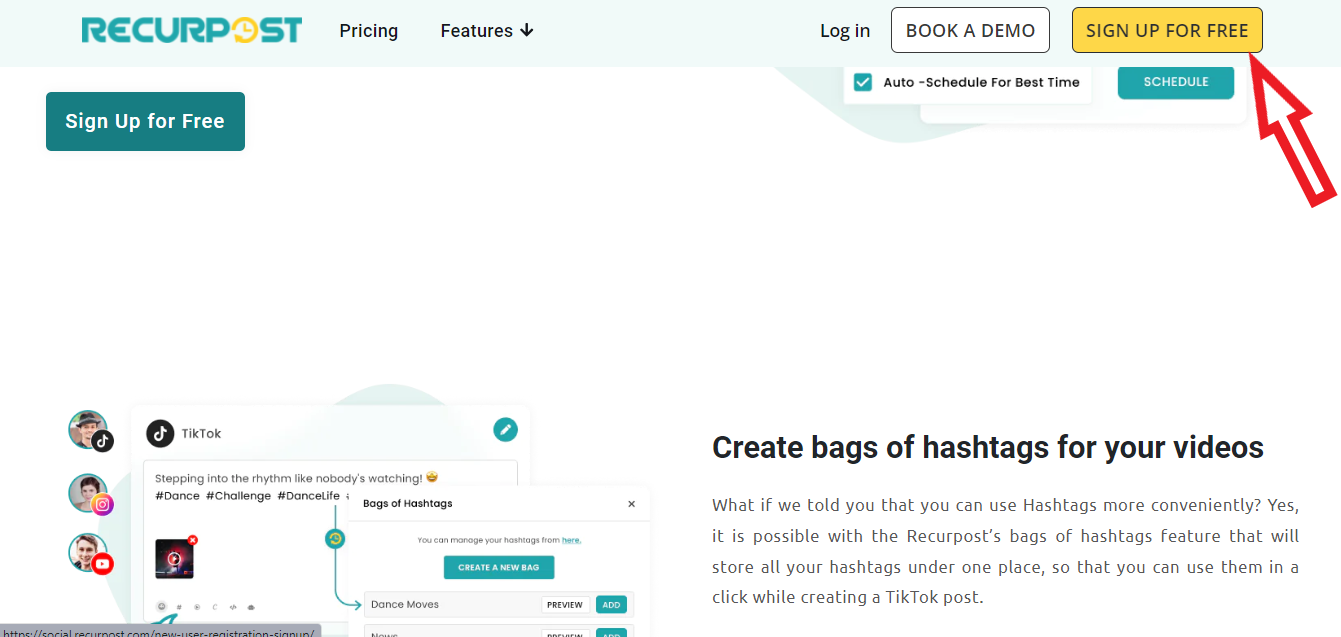The image size is (1341, 637).
Task: Click the '#Challenge' hashtag text
Action: point(238,496)
